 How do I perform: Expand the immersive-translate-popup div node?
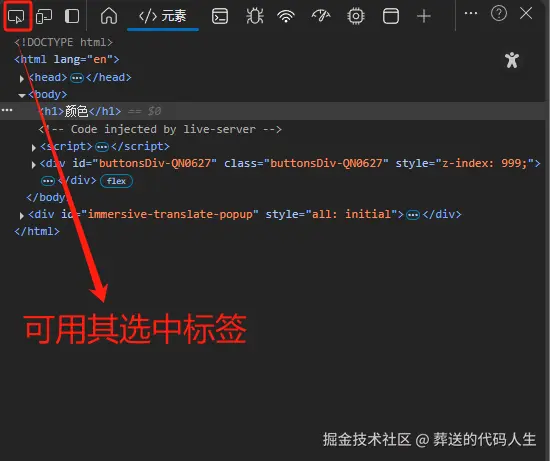(x=22, y=215)
